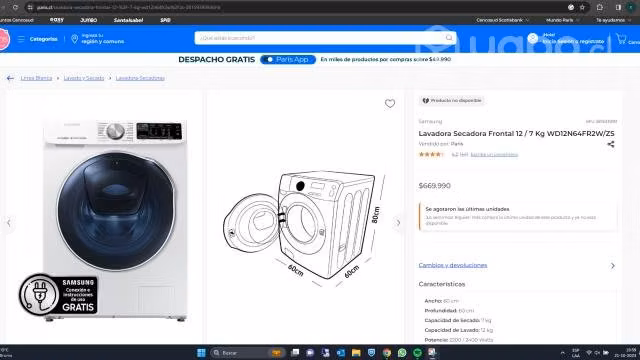The height and width of the screenshot is (360, 640).
Task: Open the browser extensions puzzle icon
Action: [600, 7]
